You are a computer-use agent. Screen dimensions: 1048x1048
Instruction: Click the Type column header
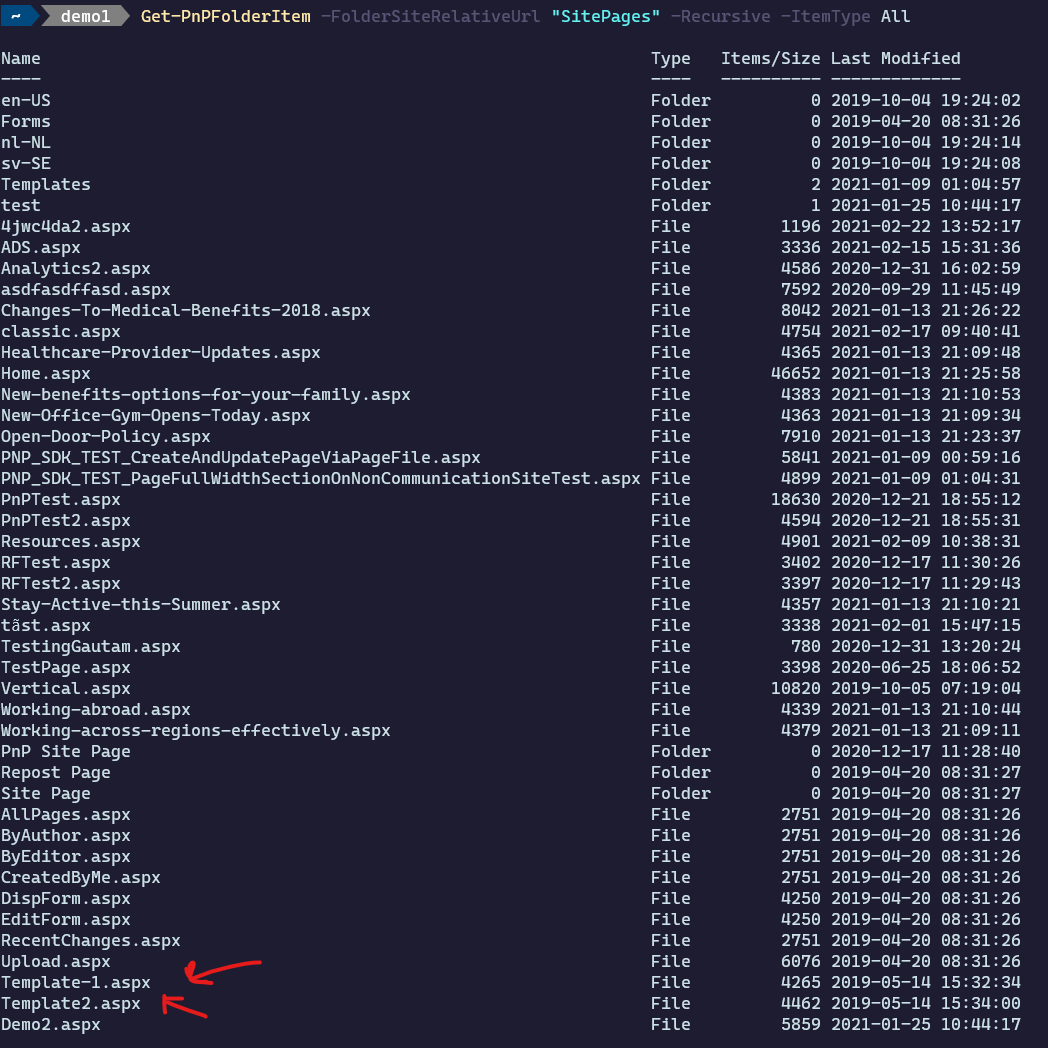tap(670, 59)
